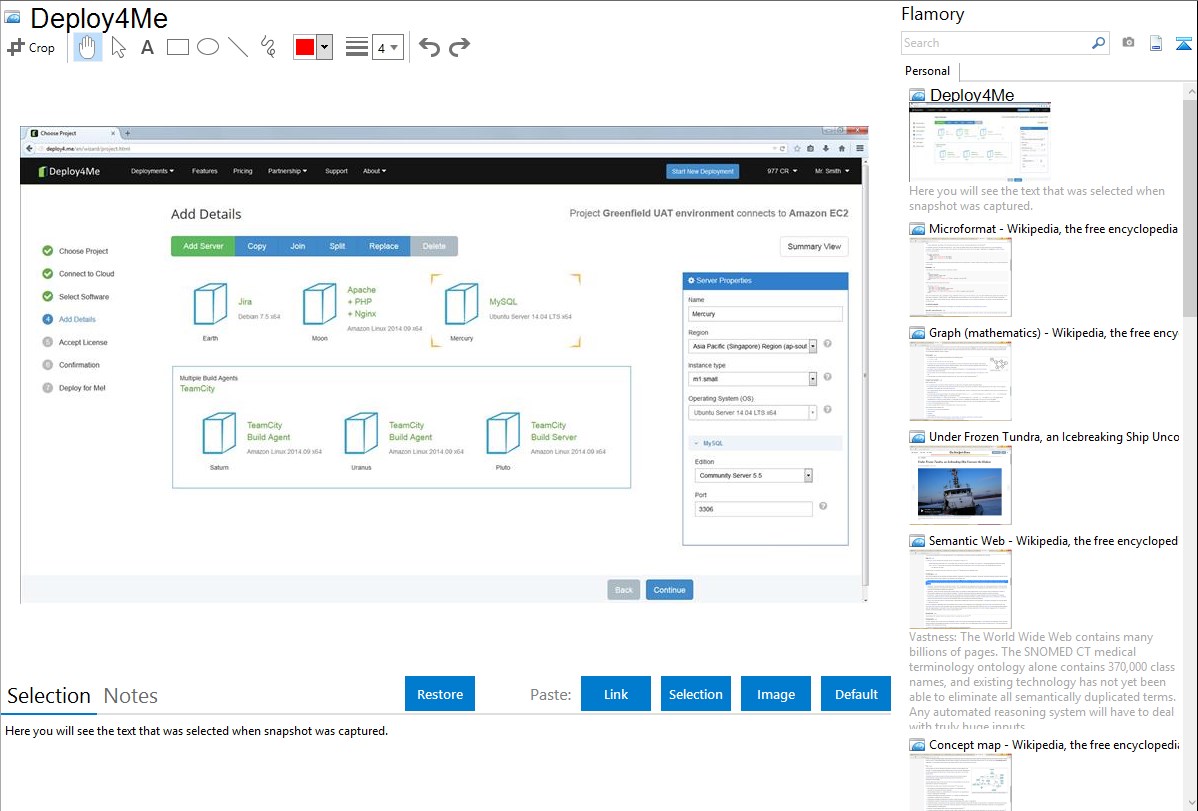Click the Paste Default button
This screenshot has width=1198, height=811.
coord(856,694)
